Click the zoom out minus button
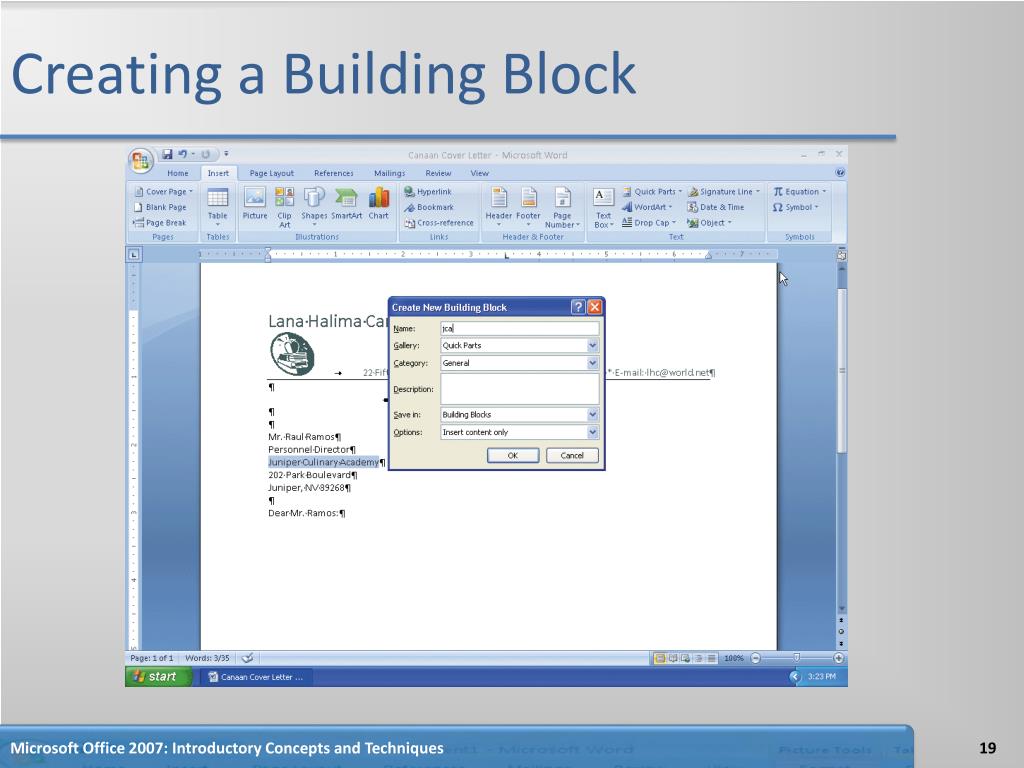Viewport: 1024px width, 768px height. 756,658
